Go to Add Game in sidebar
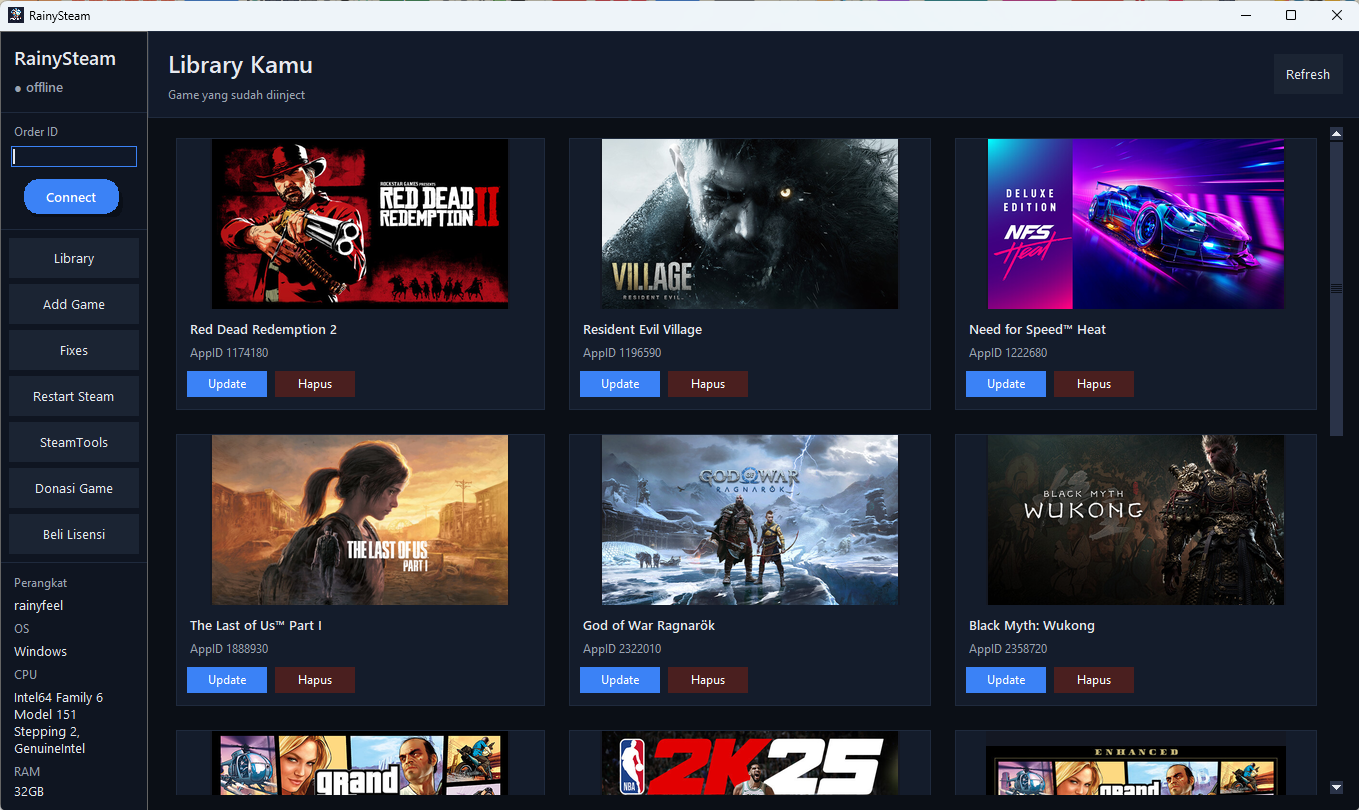 pyautogui.click(x=74, y=304)
